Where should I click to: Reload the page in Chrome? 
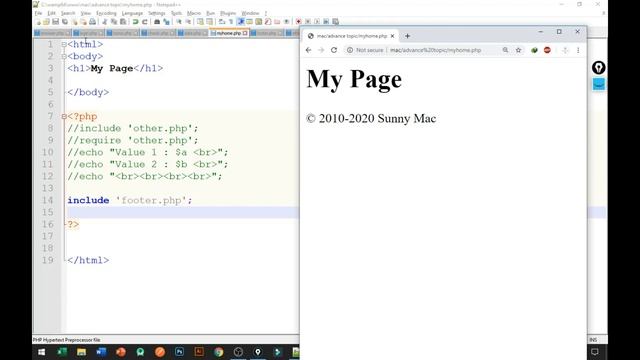click(334, 50)
